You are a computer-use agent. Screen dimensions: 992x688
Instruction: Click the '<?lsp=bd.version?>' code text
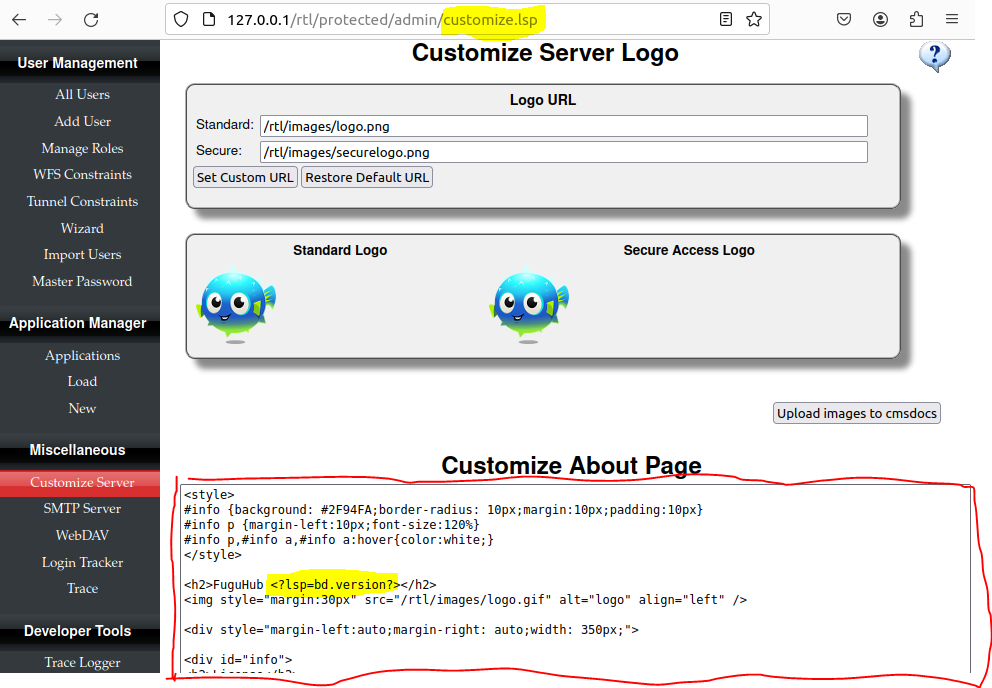pos(335,584)
